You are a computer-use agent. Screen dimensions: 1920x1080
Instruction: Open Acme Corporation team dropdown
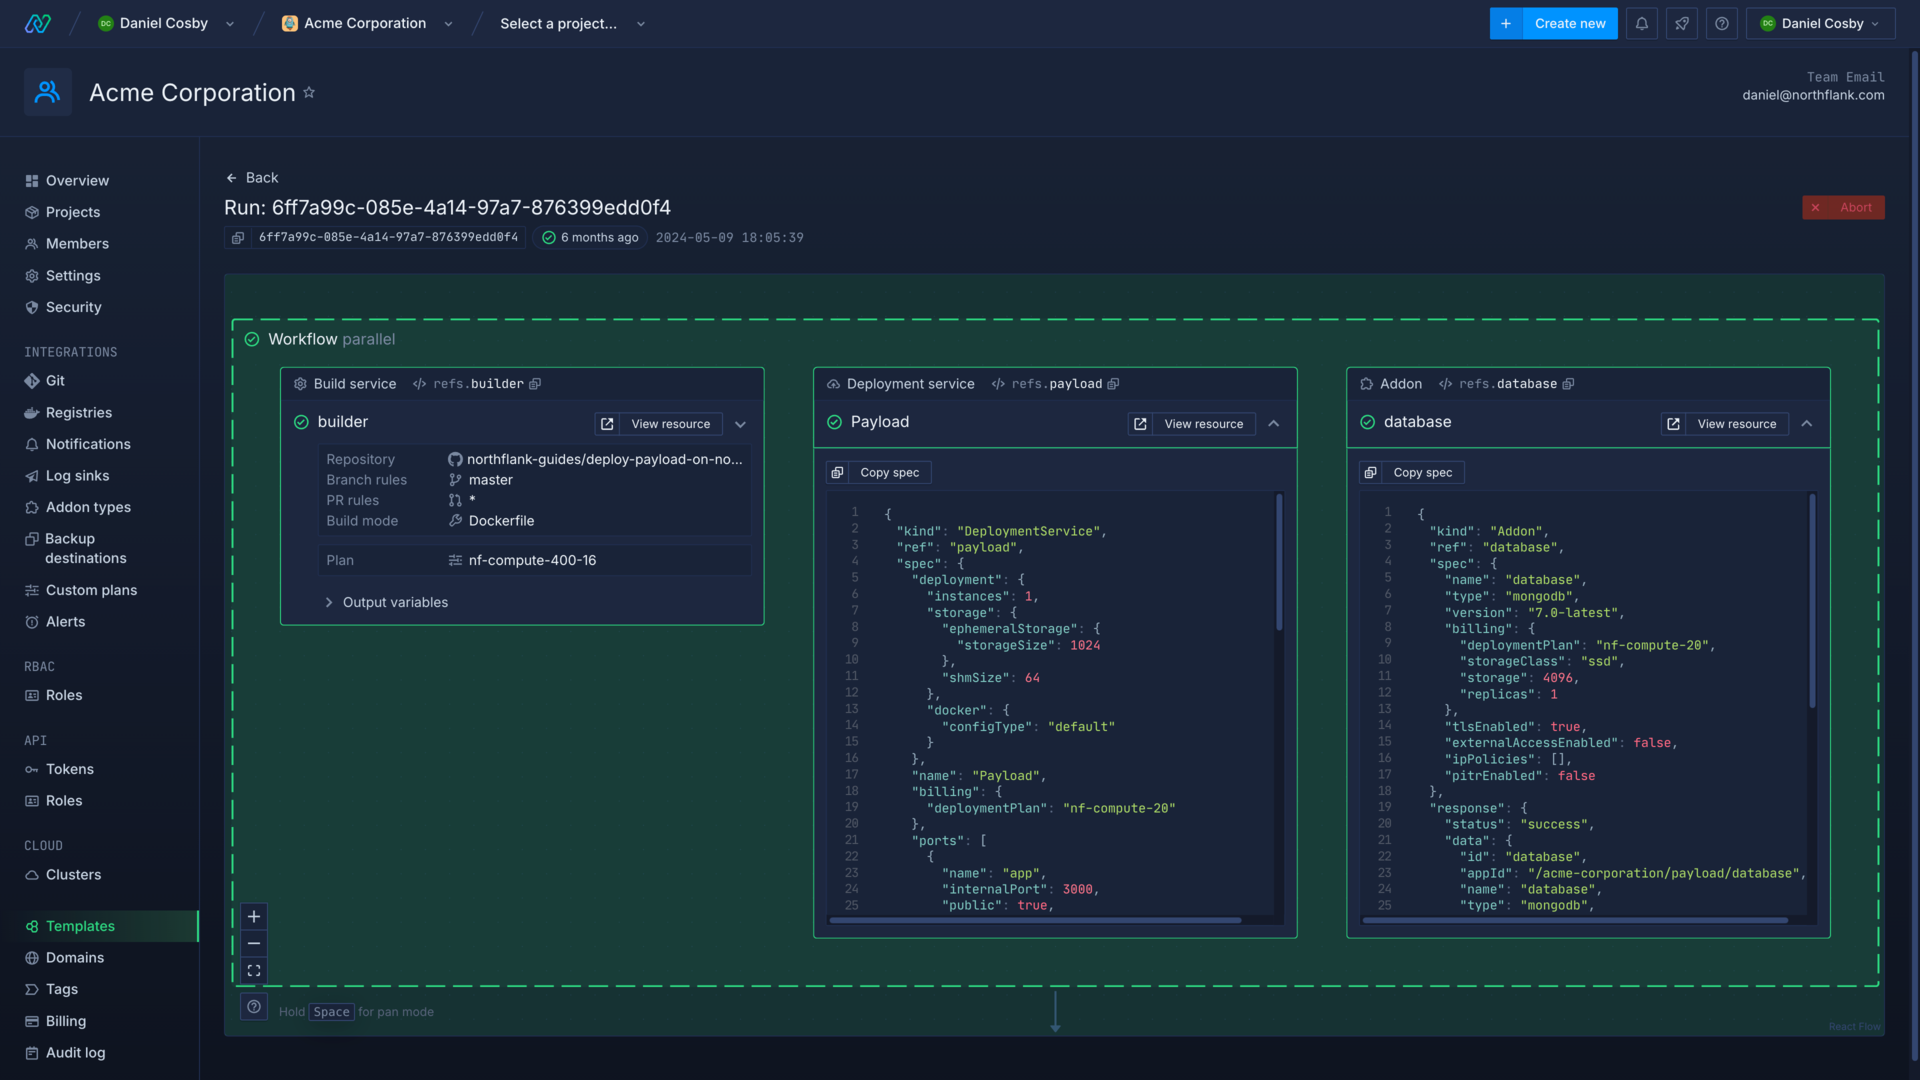448,24
